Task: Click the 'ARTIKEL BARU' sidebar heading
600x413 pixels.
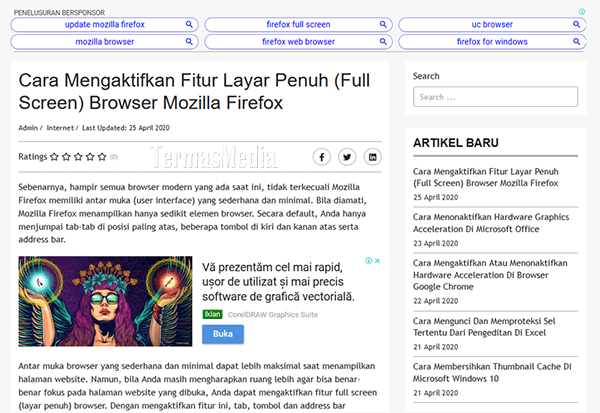Action: [x=456, y=143]
